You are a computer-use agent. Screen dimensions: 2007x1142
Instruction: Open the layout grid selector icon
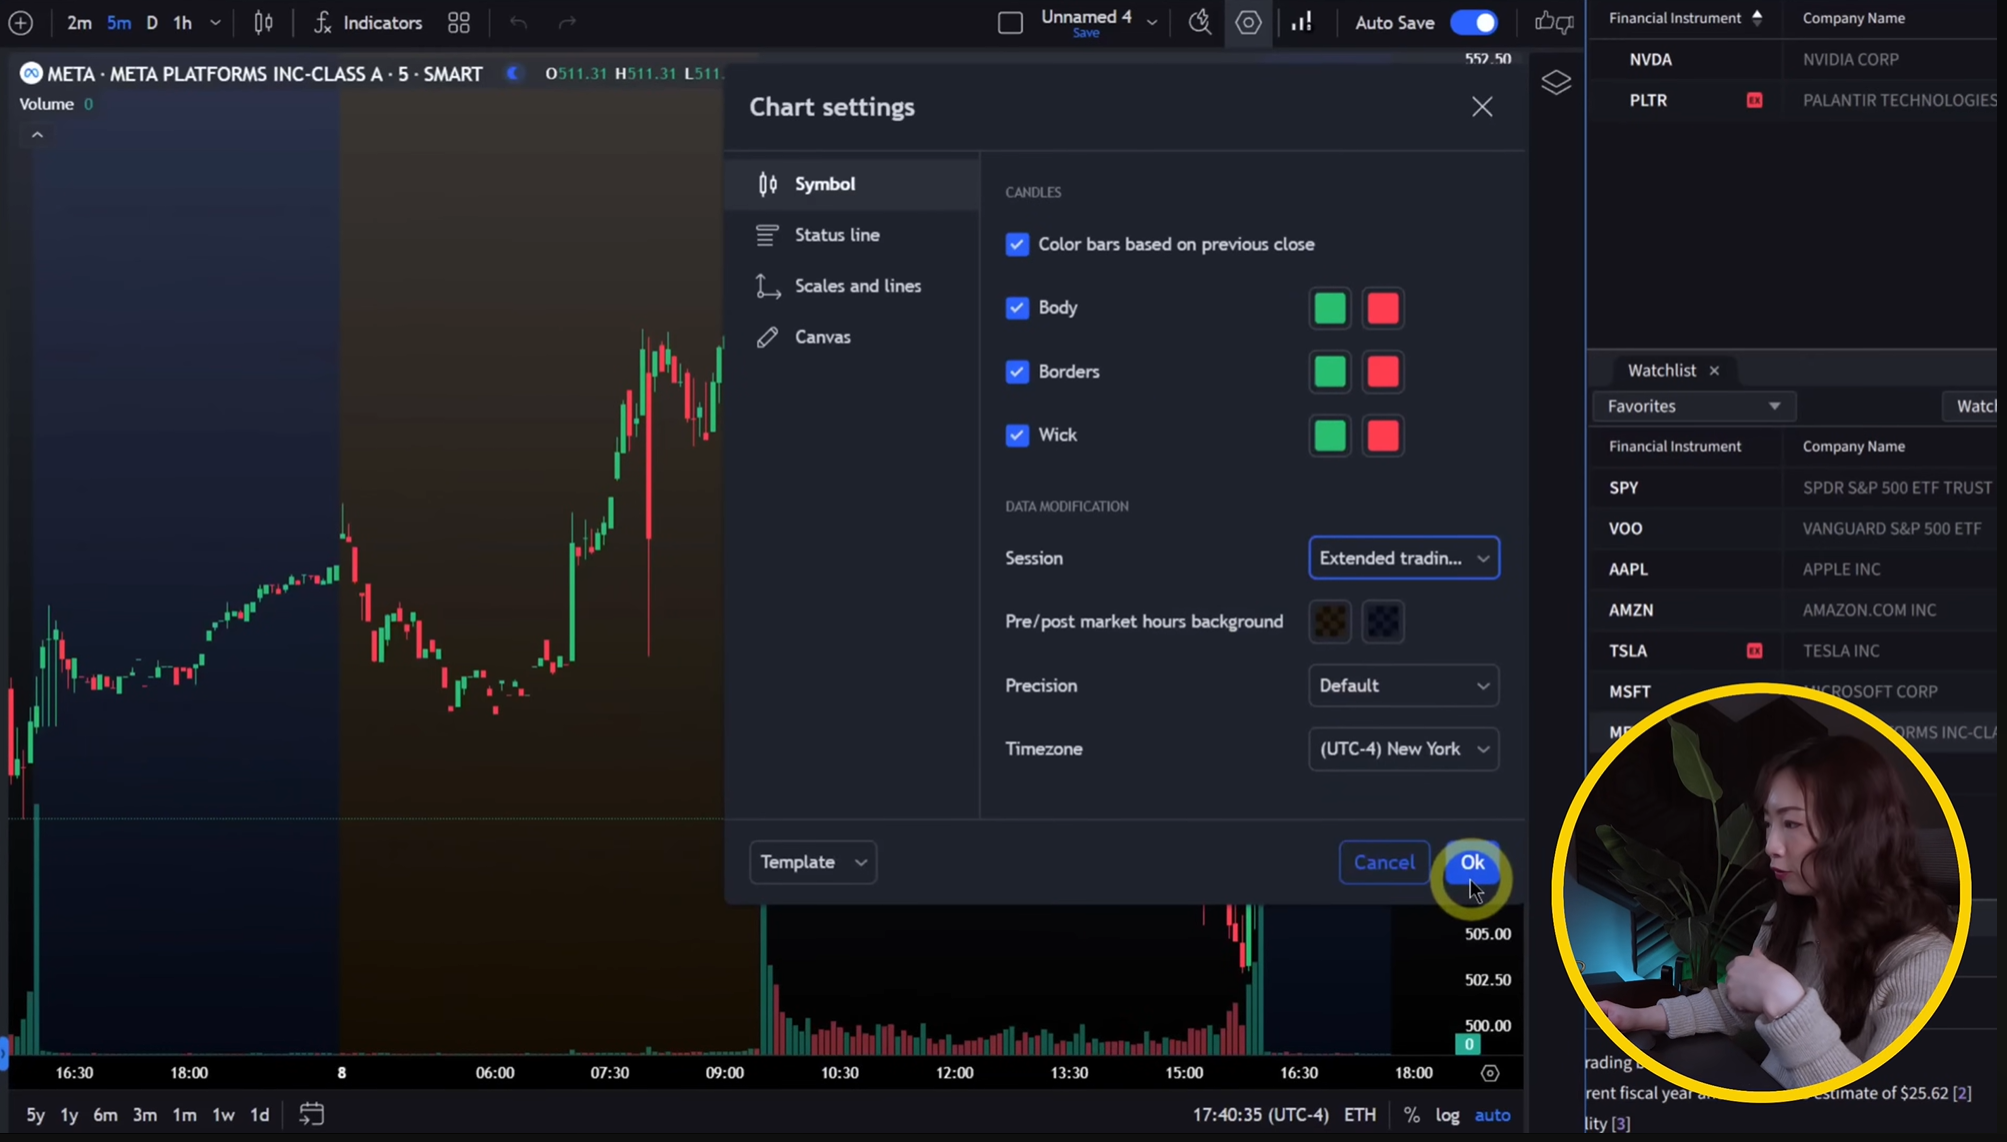tap(459, 22)
